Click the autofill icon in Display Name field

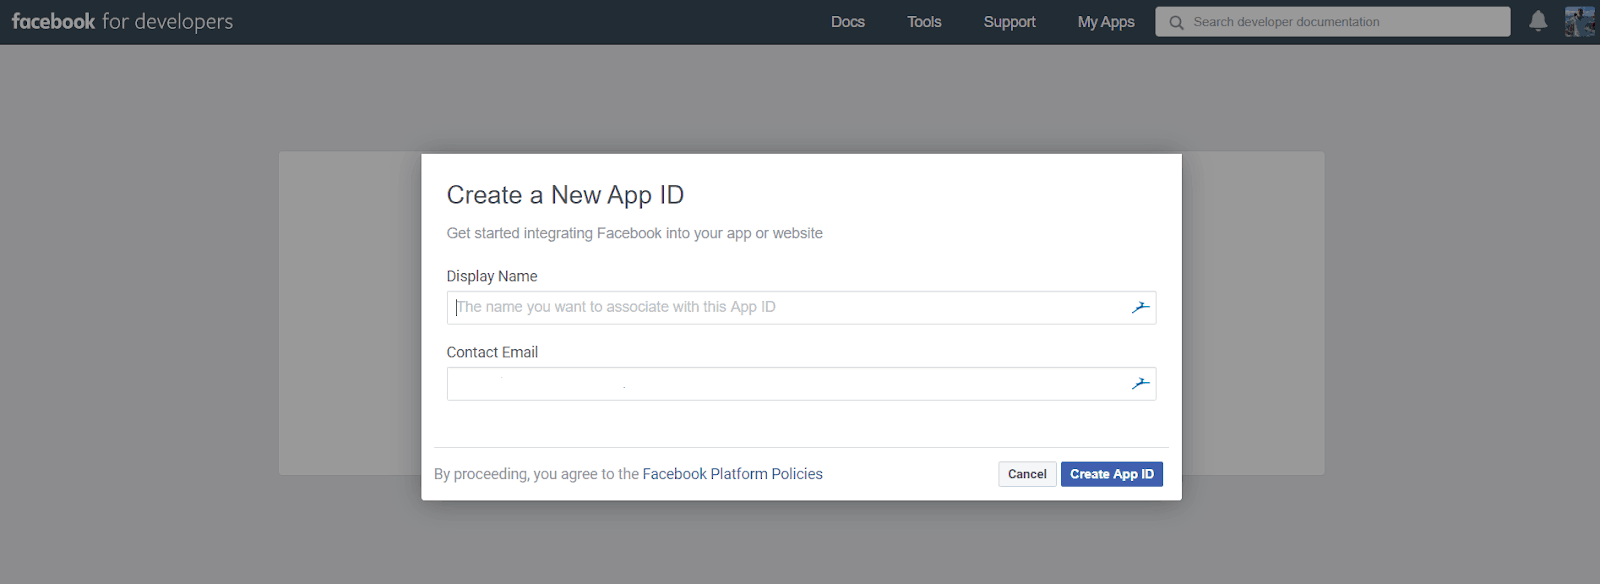(1140, 308)
